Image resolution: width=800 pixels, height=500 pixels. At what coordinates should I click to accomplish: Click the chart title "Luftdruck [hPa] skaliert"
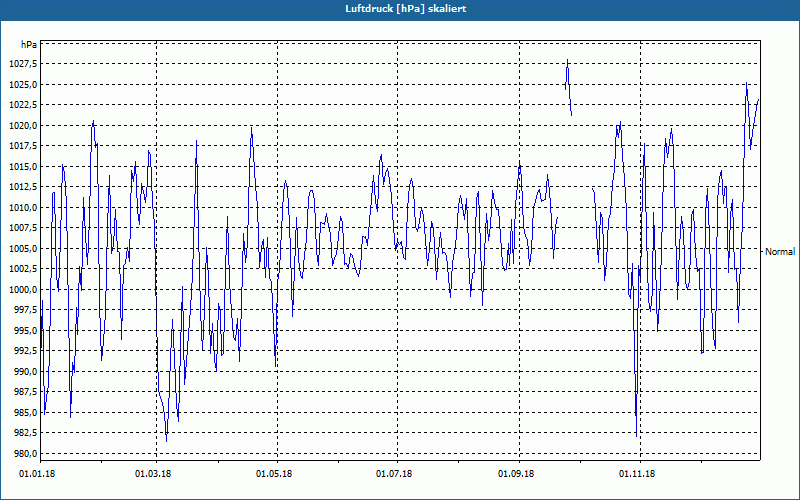[406, 9]
